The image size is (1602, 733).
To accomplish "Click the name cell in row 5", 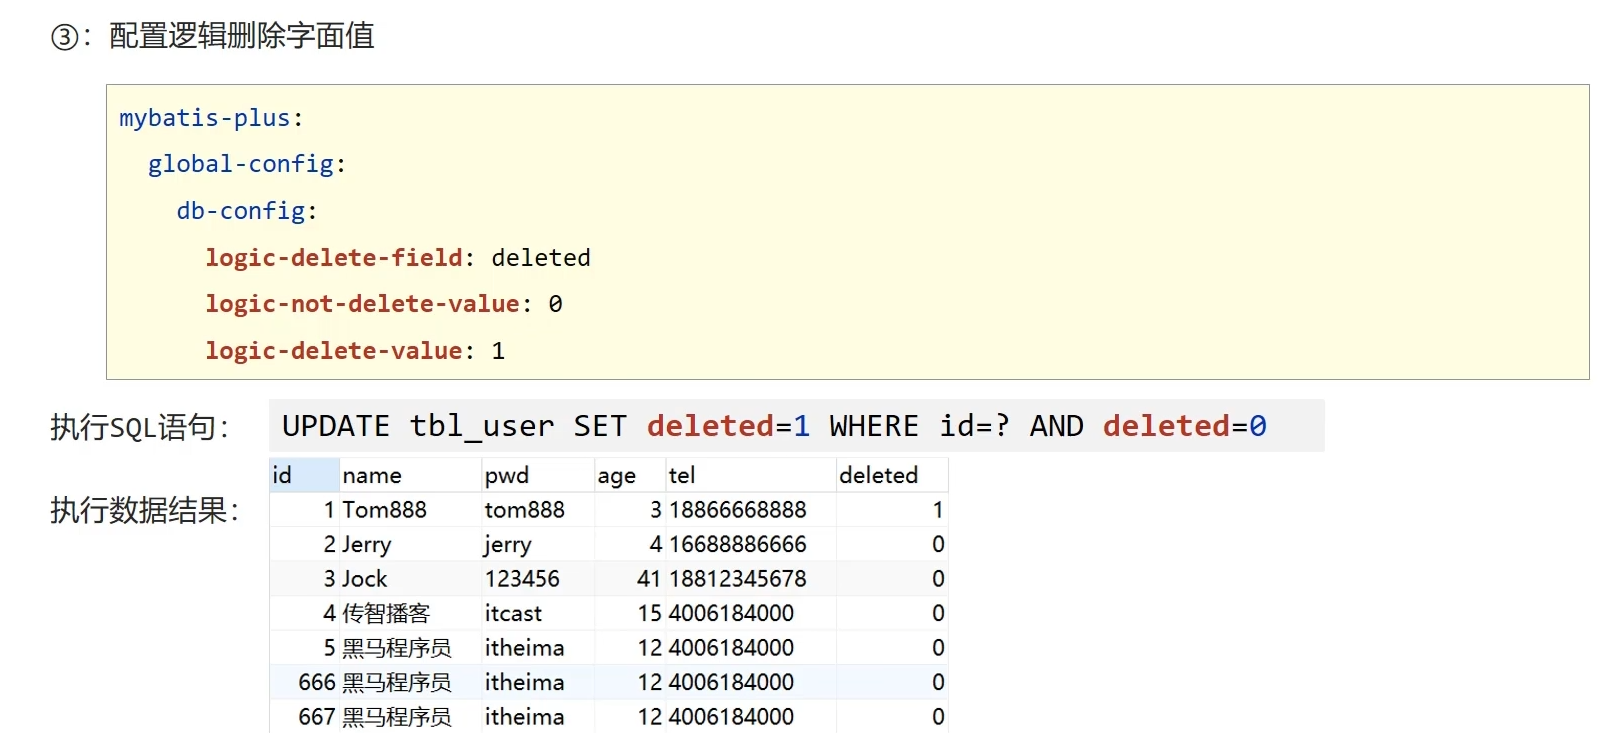I will tap(410, 648).
